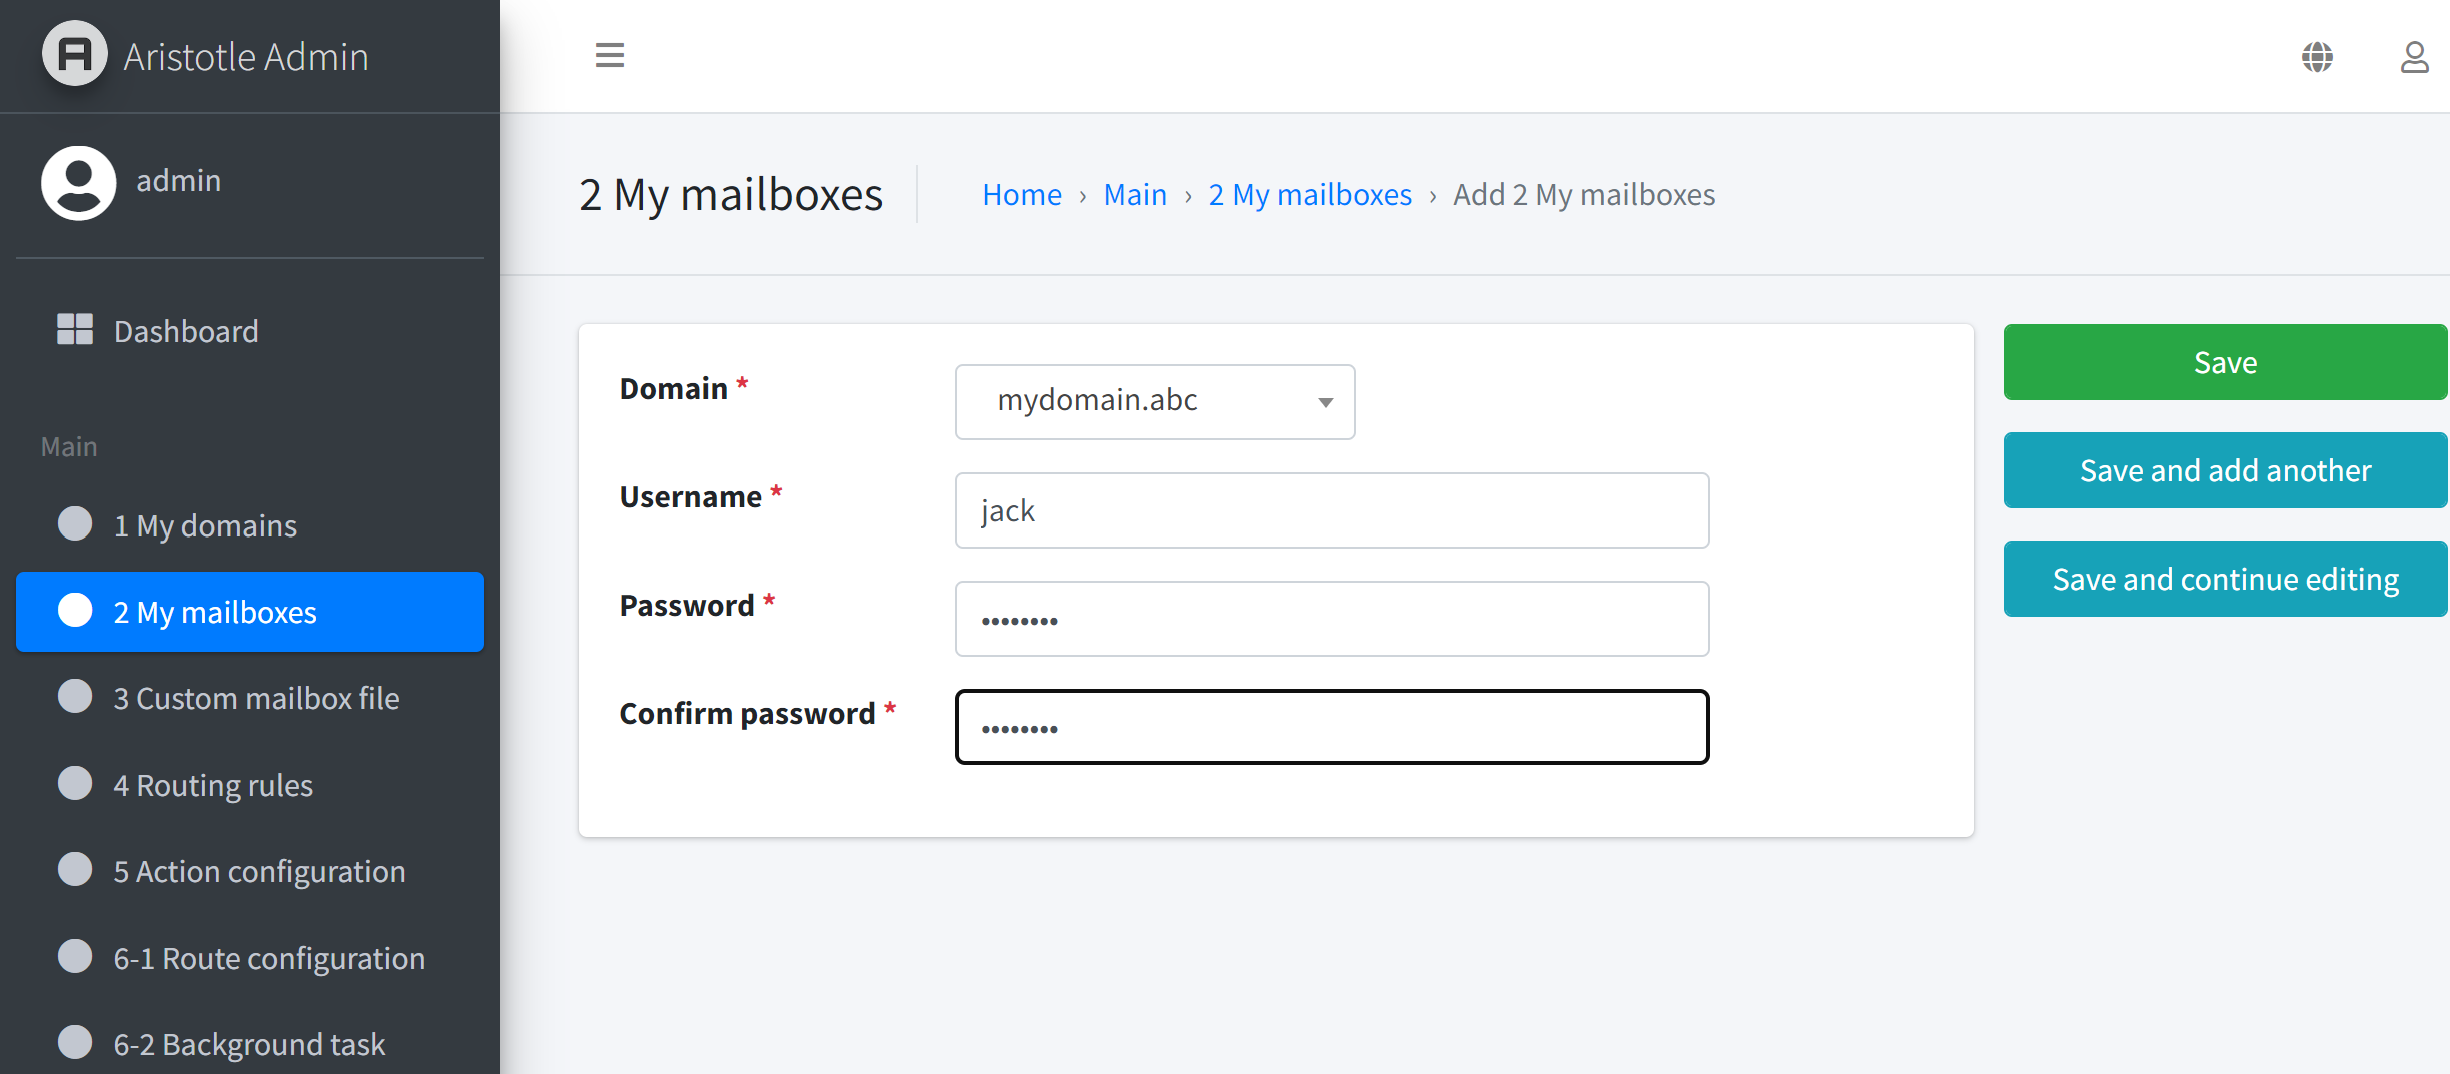The width and height of the screenshot is (2450, 1074).
Task: Open the language globe icon
Action: 2317,56
